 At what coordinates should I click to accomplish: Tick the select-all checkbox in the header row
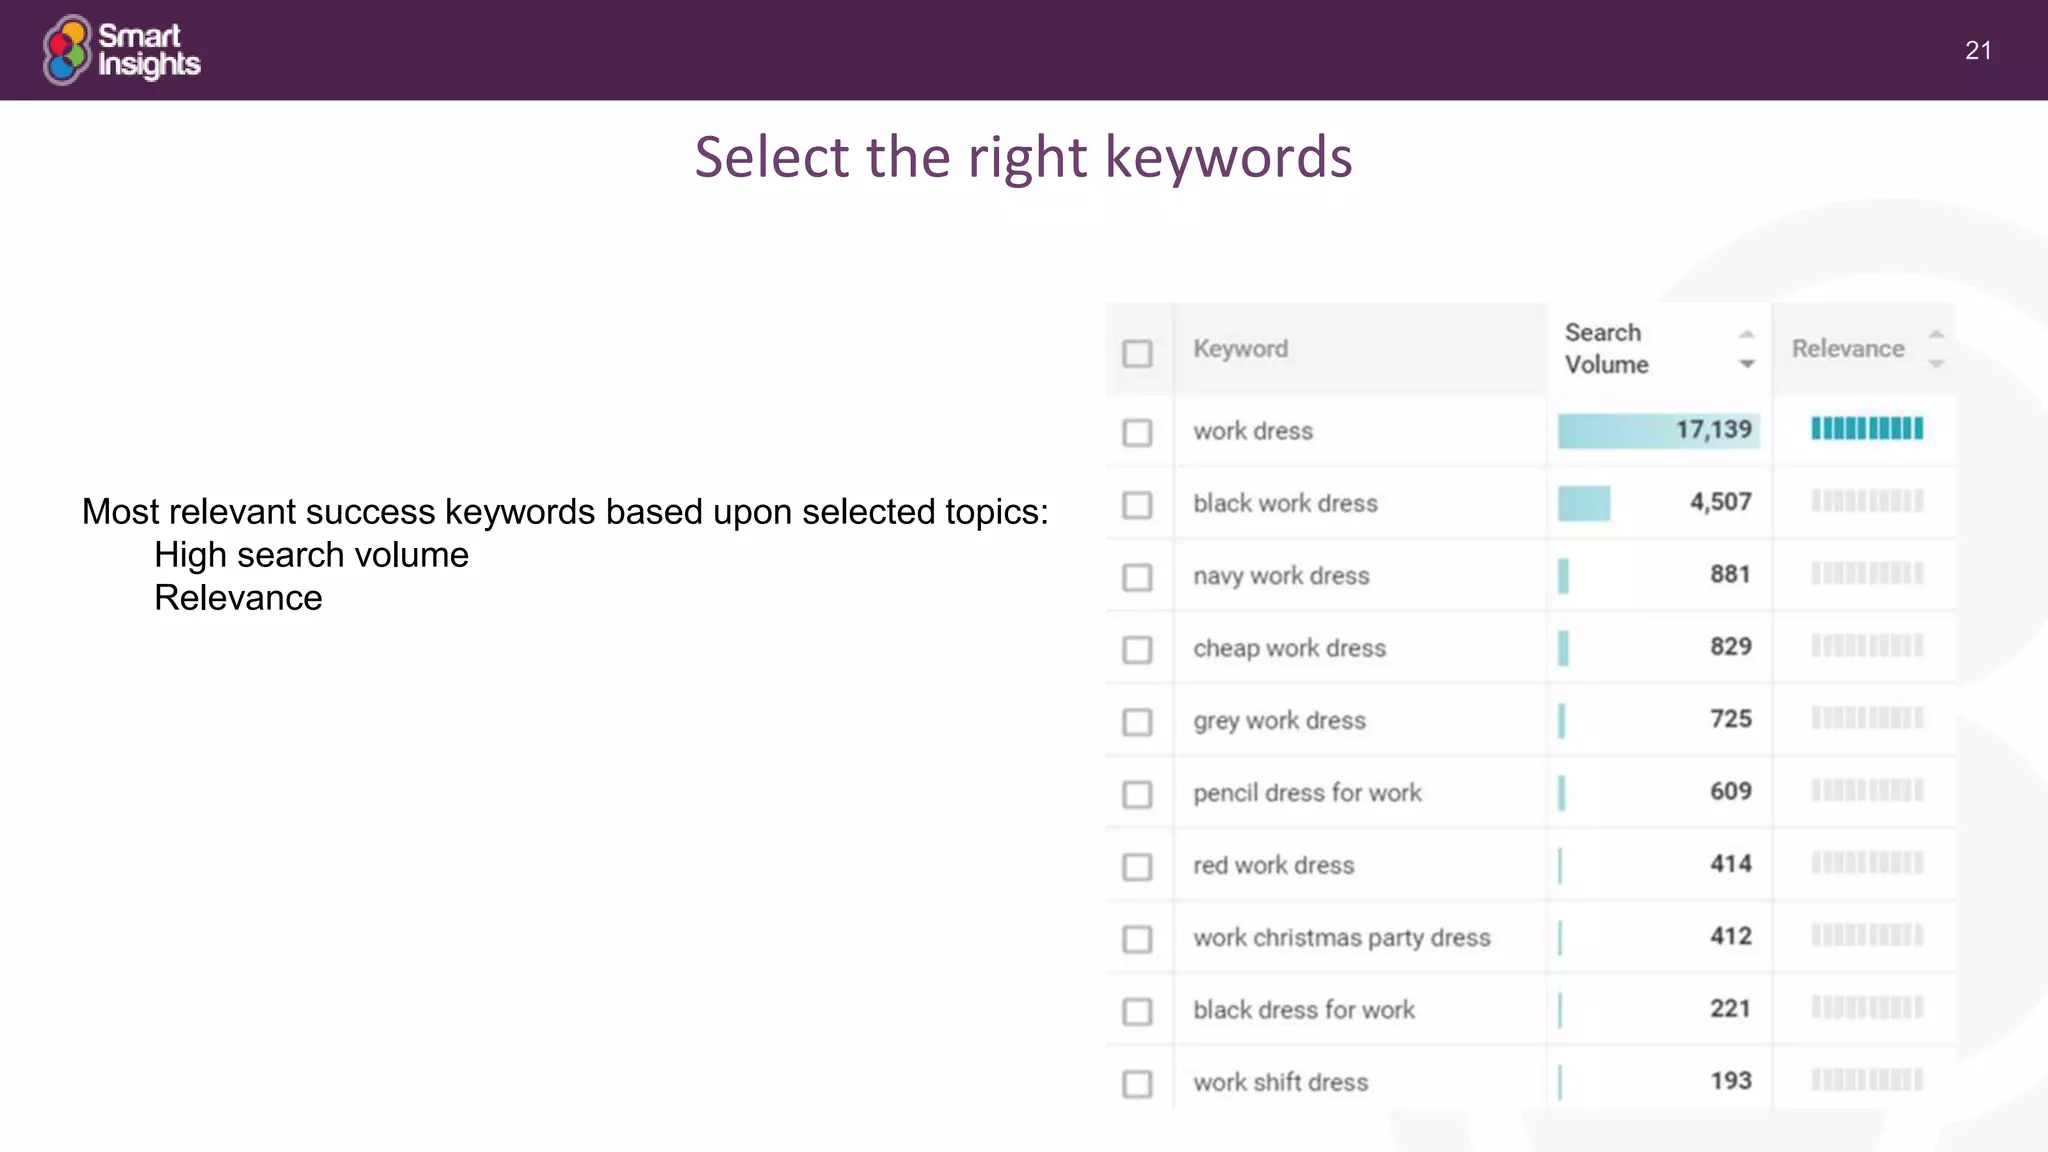(x=1137, y=353)
